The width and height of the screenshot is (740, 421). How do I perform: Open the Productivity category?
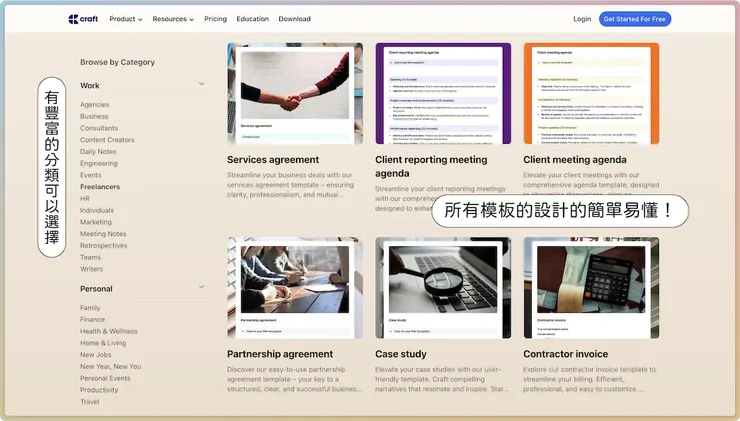click(x=99, y=390)
